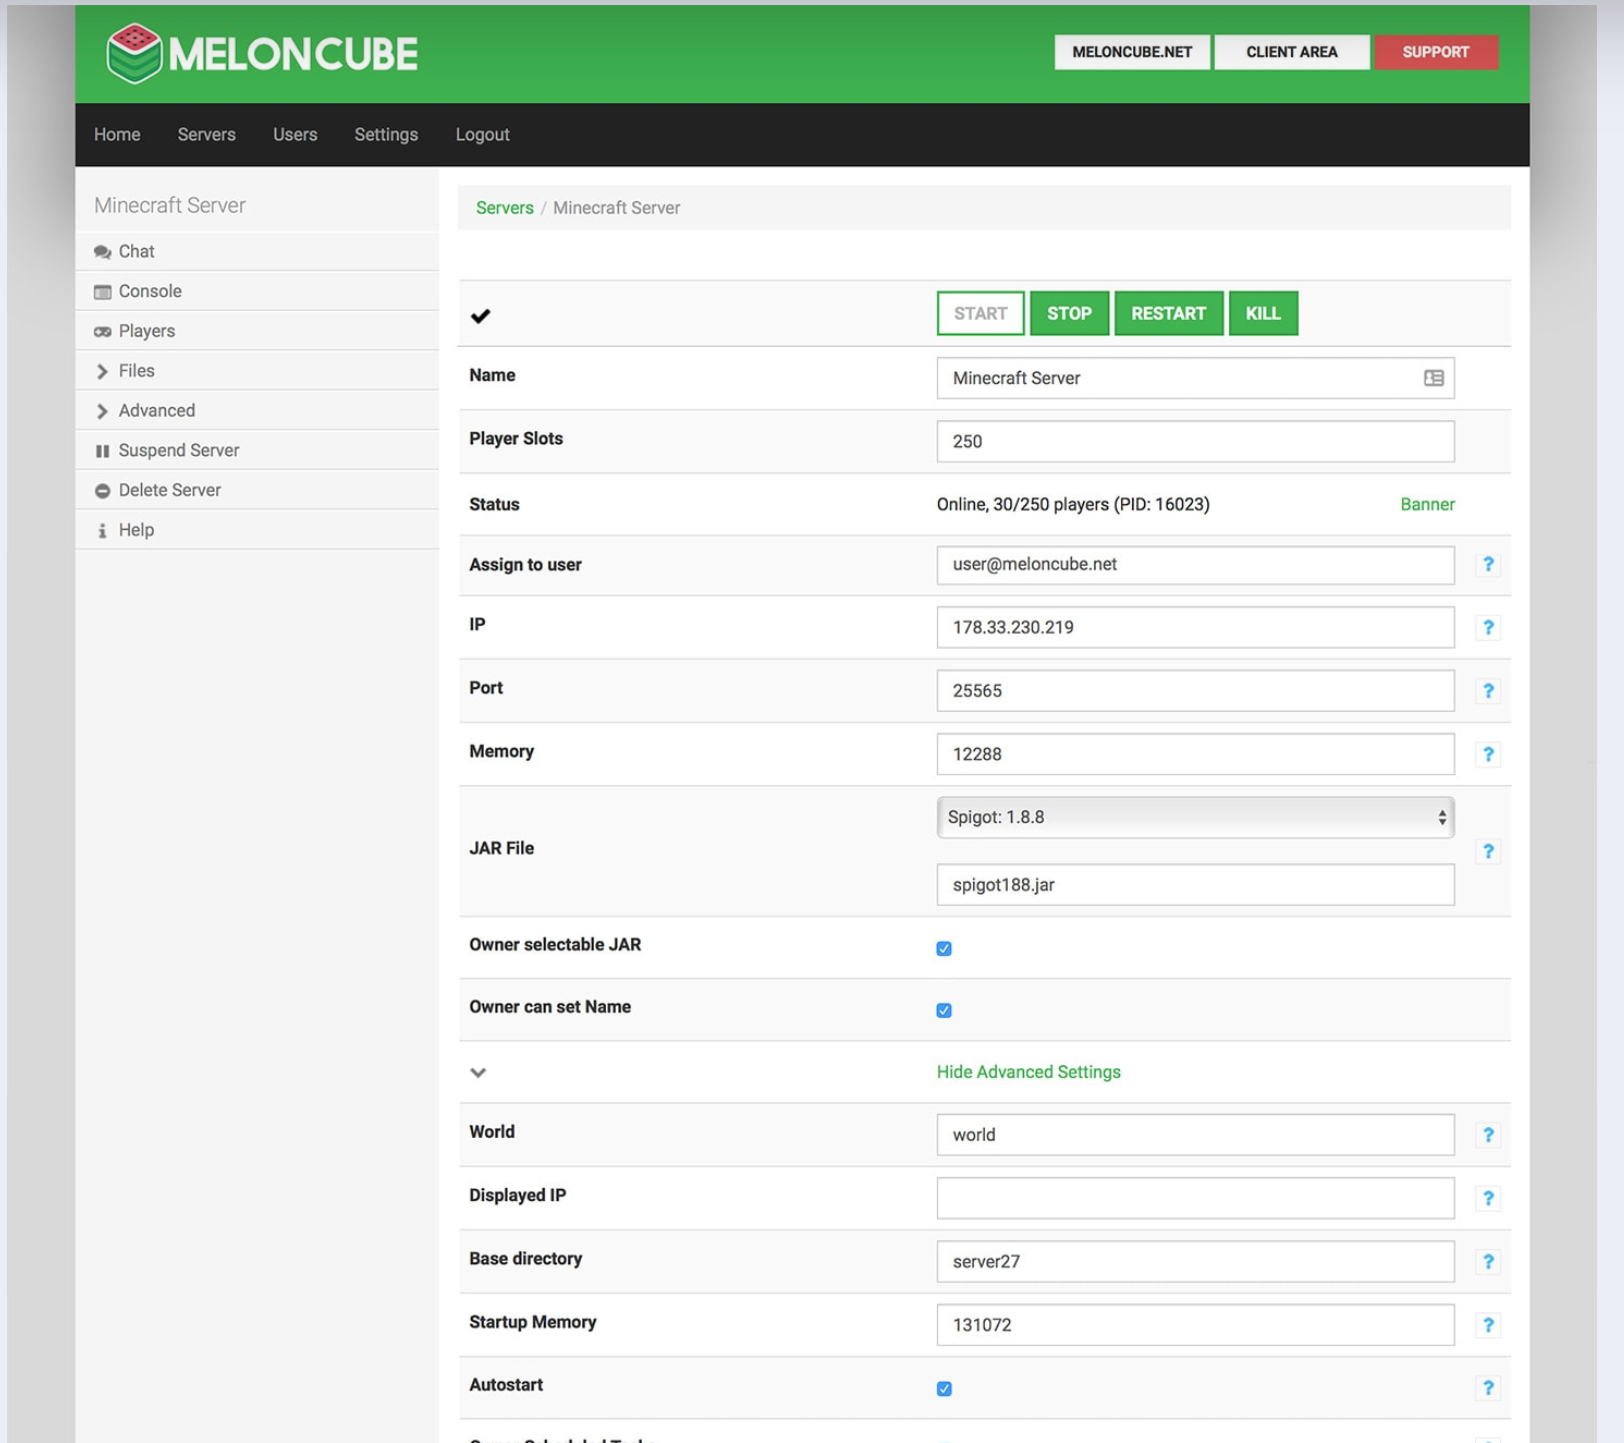The height and width of the screenshot is (1443, 1624).
Task: Toggle the Autostart checkbox
Action: [x=944, y=1389]
